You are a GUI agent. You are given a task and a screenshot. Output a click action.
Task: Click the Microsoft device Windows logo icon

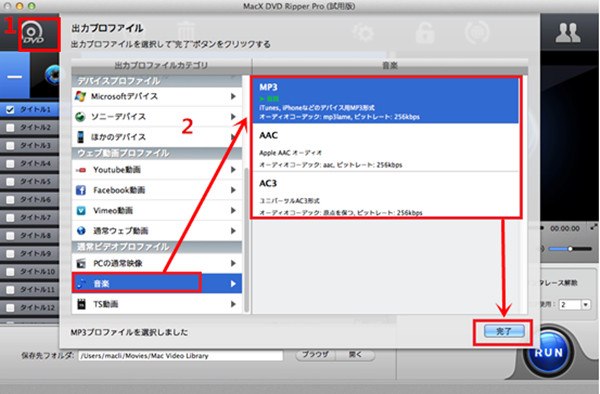80,96
